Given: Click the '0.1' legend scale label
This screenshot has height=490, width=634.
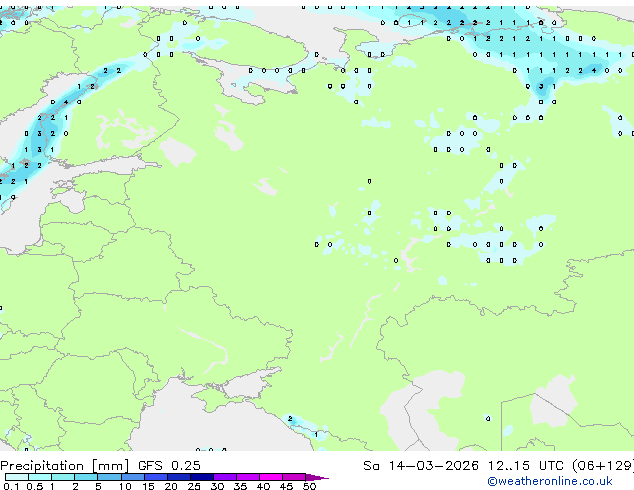Looking at the screenshot, I should click(11, 486).
